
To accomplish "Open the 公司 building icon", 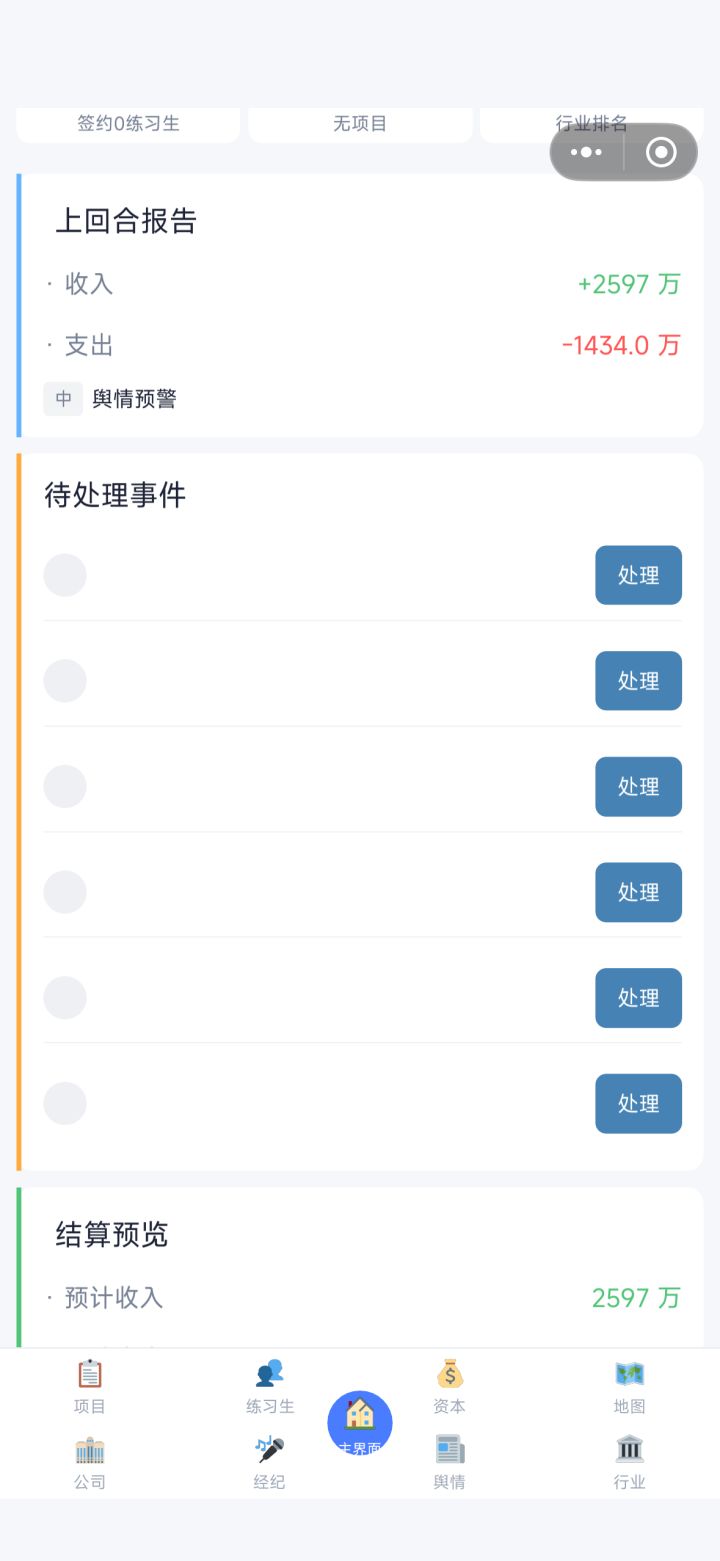I will coord(90,1449).
